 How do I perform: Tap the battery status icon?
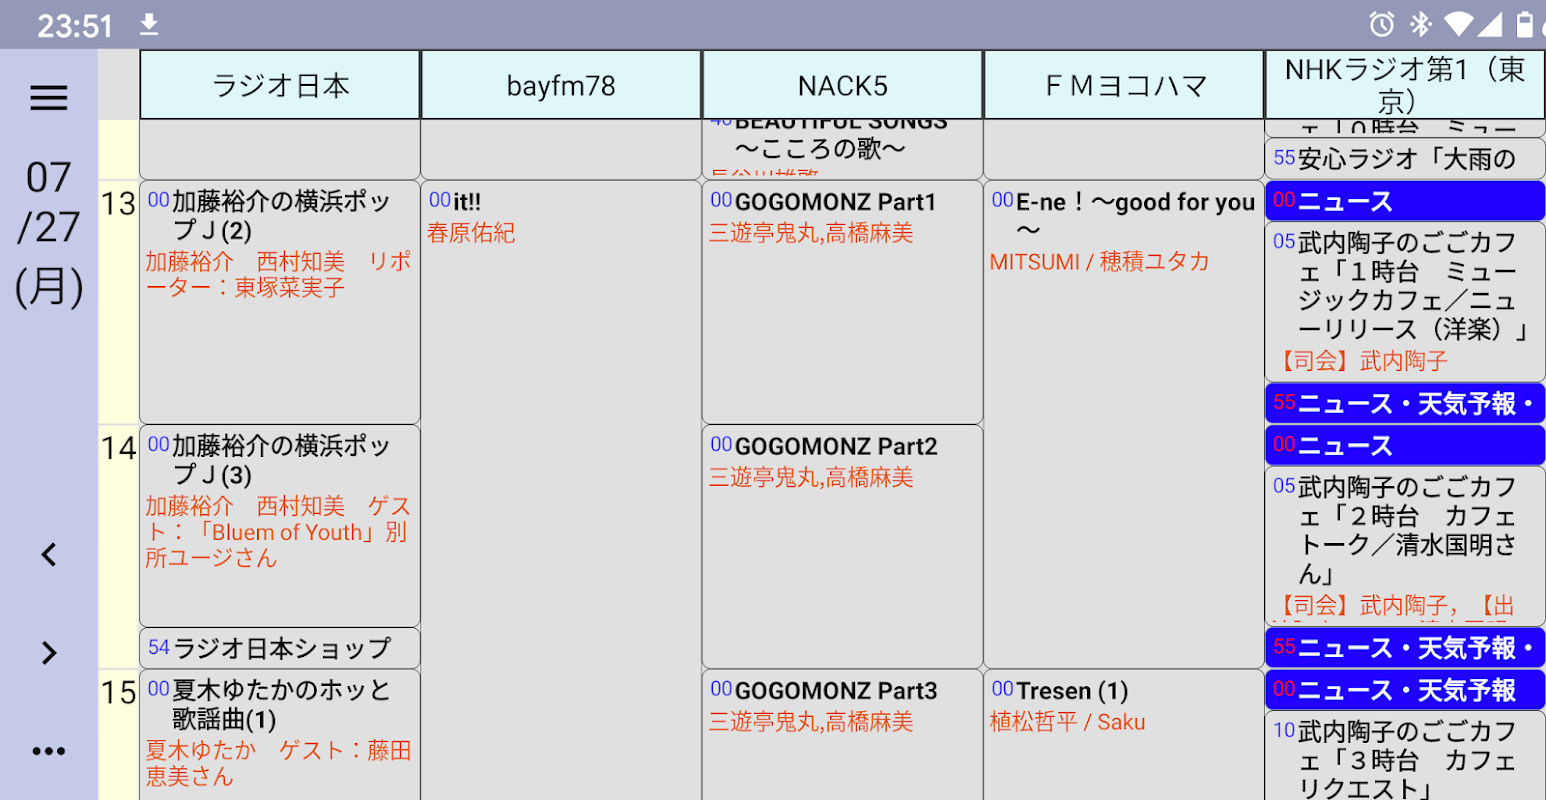pos(1525,24)
